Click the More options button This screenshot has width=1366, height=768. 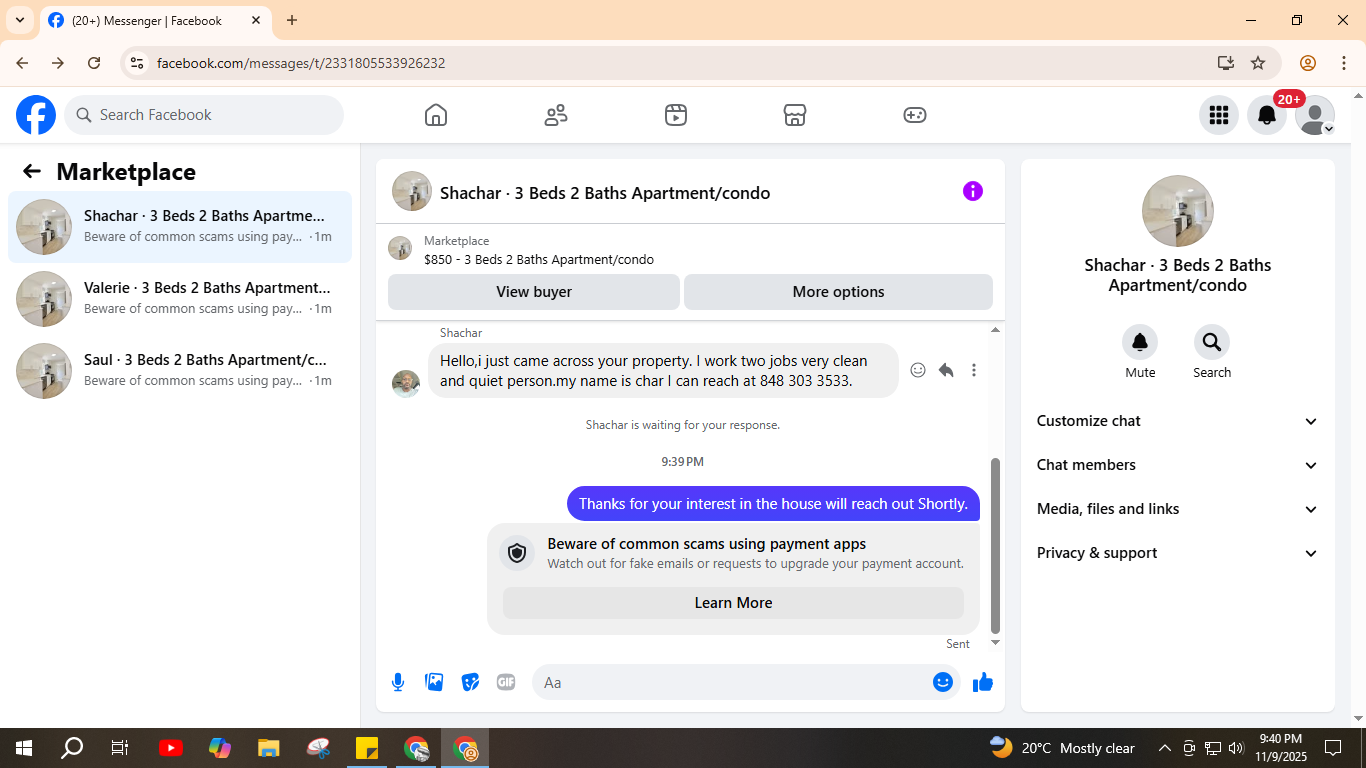click(838, 292)
